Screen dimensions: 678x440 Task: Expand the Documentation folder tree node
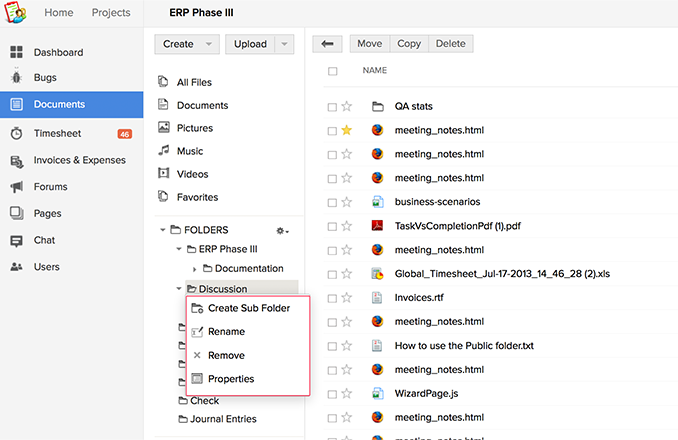pyautogui.click(x=195, y=269)
